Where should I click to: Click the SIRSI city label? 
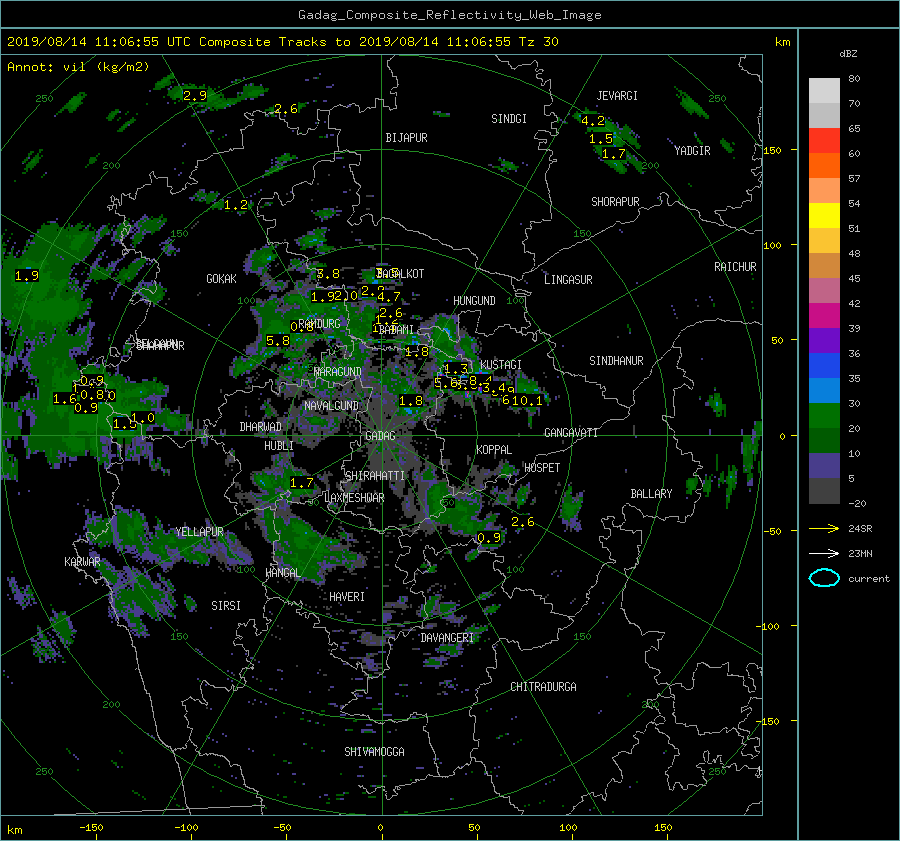coord(226,606)
